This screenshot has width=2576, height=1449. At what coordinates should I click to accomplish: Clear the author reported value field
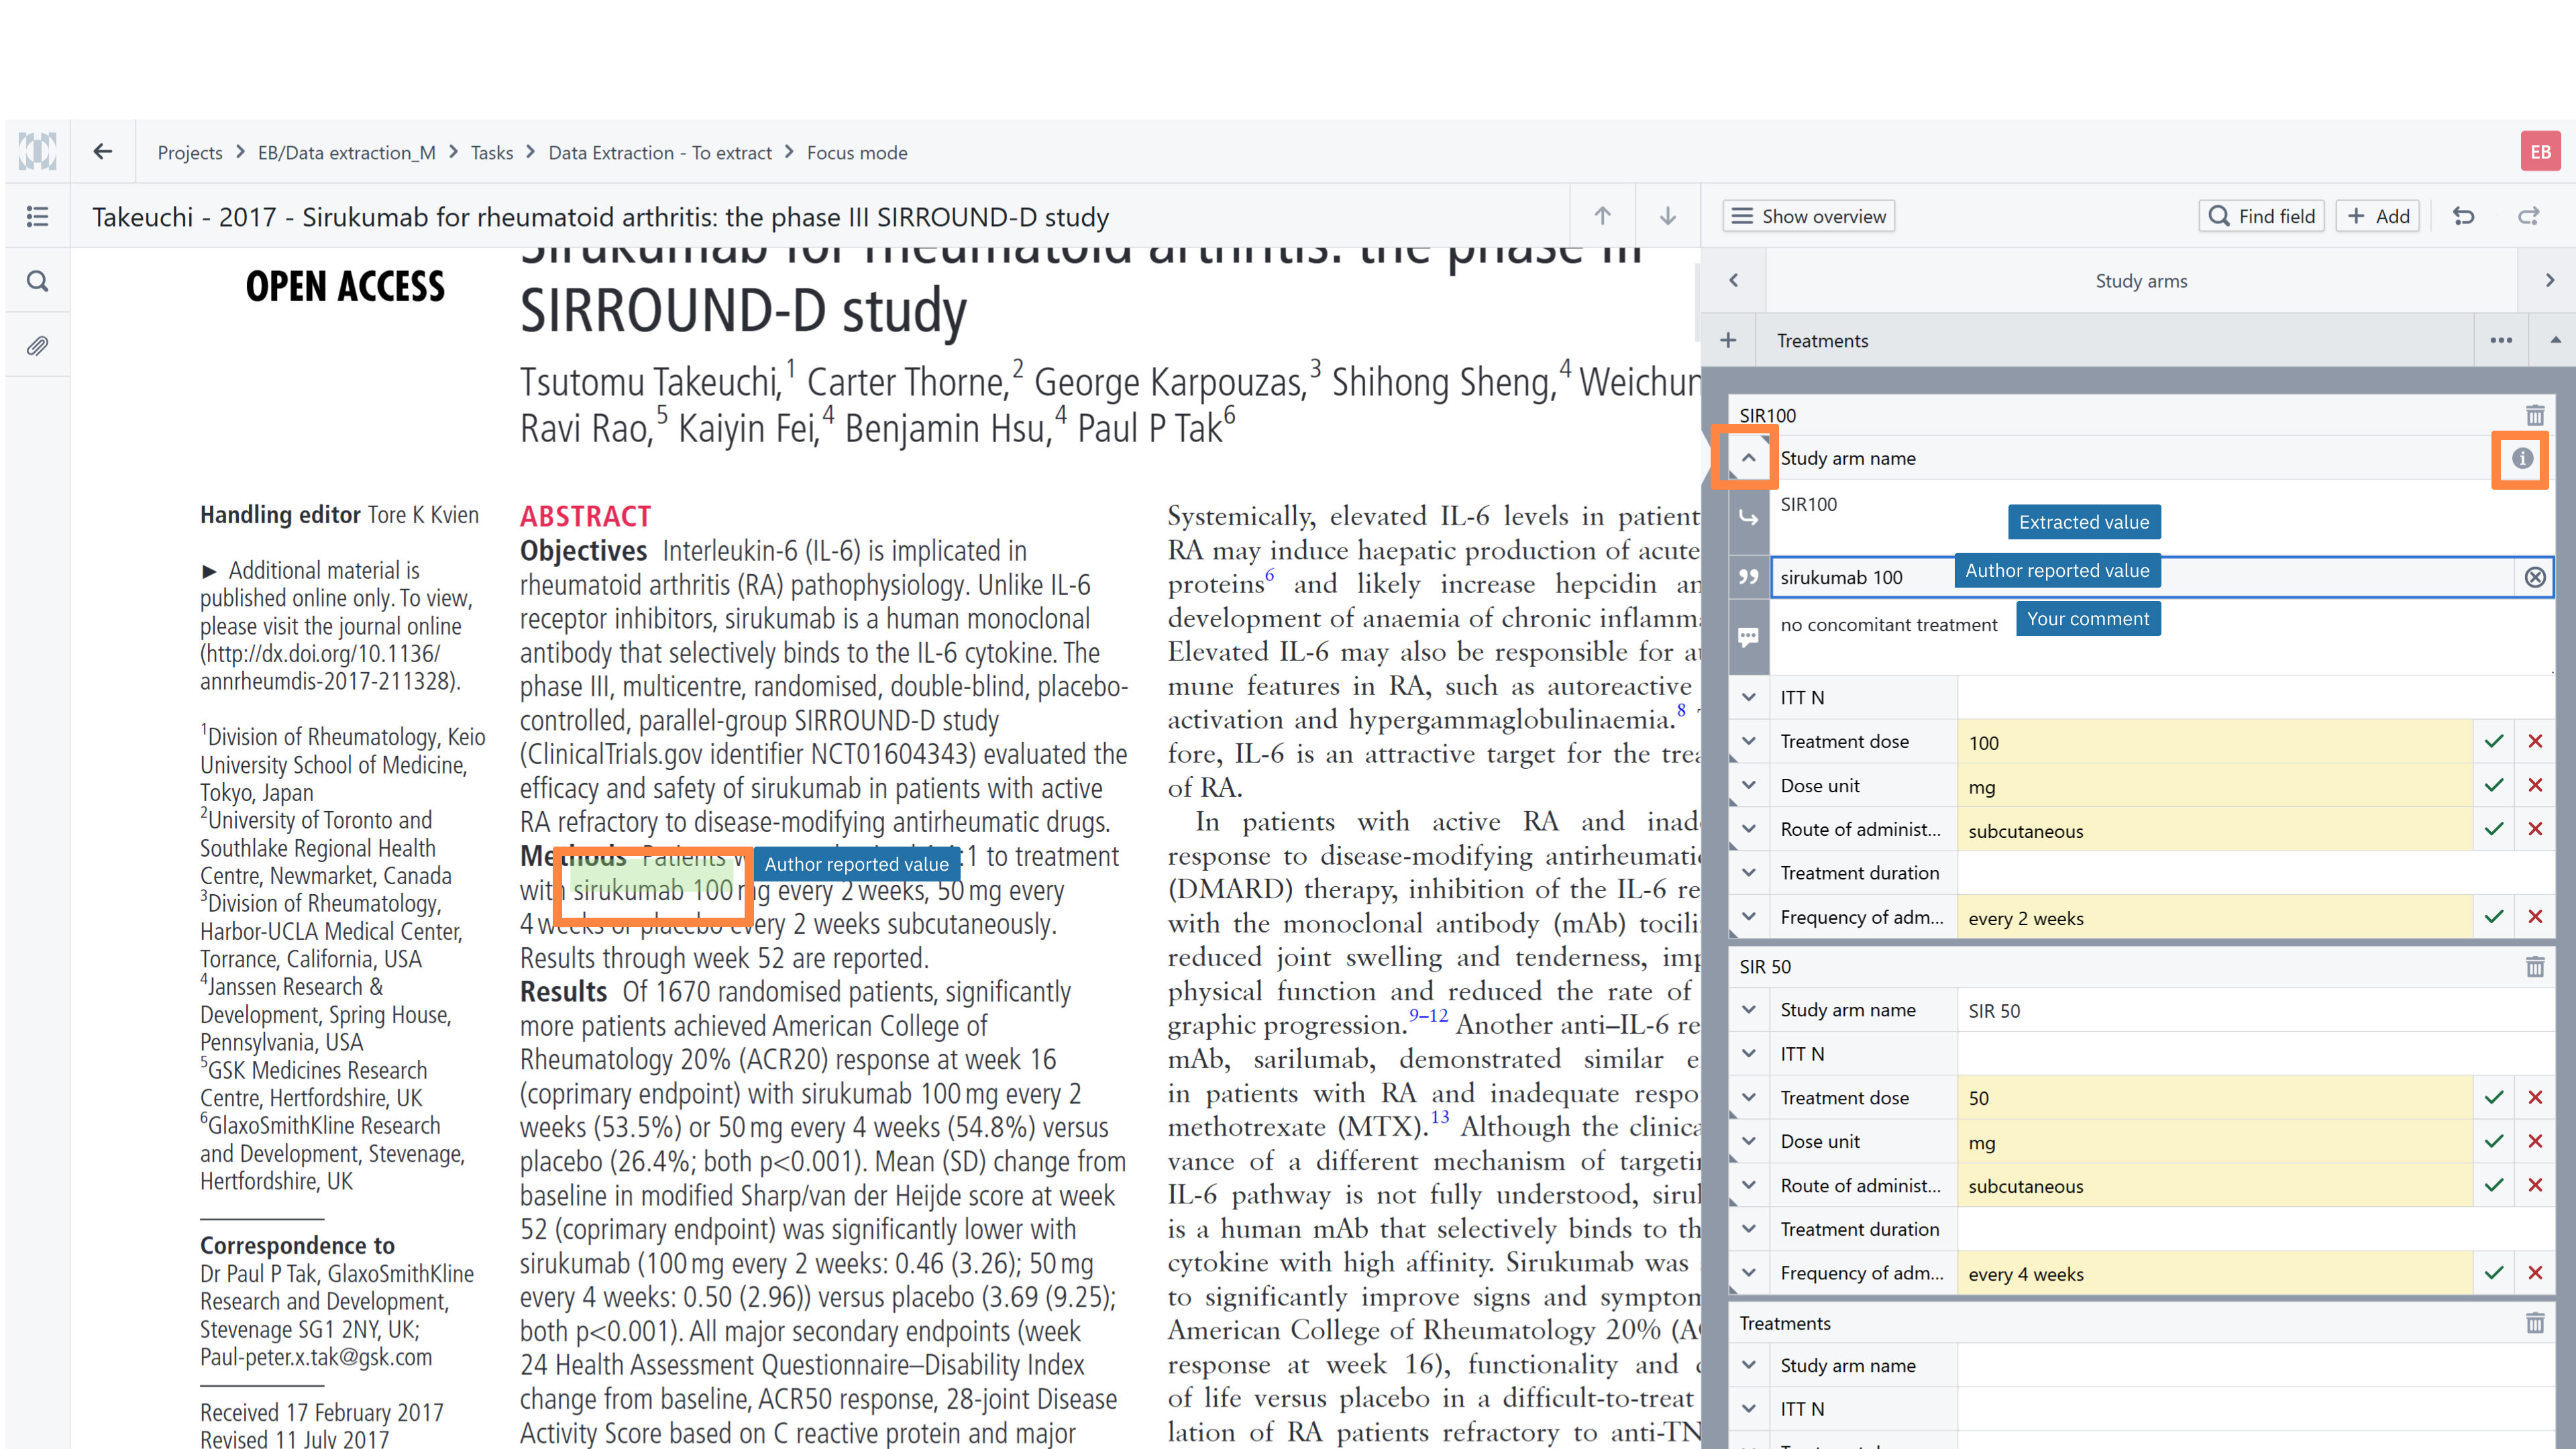coord(2534,577)
